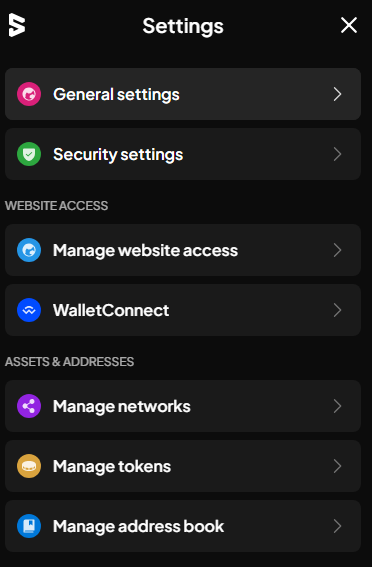Viewport: 372px width, 567px height.
Task: Open the General settings menu item
Action: 183,94
